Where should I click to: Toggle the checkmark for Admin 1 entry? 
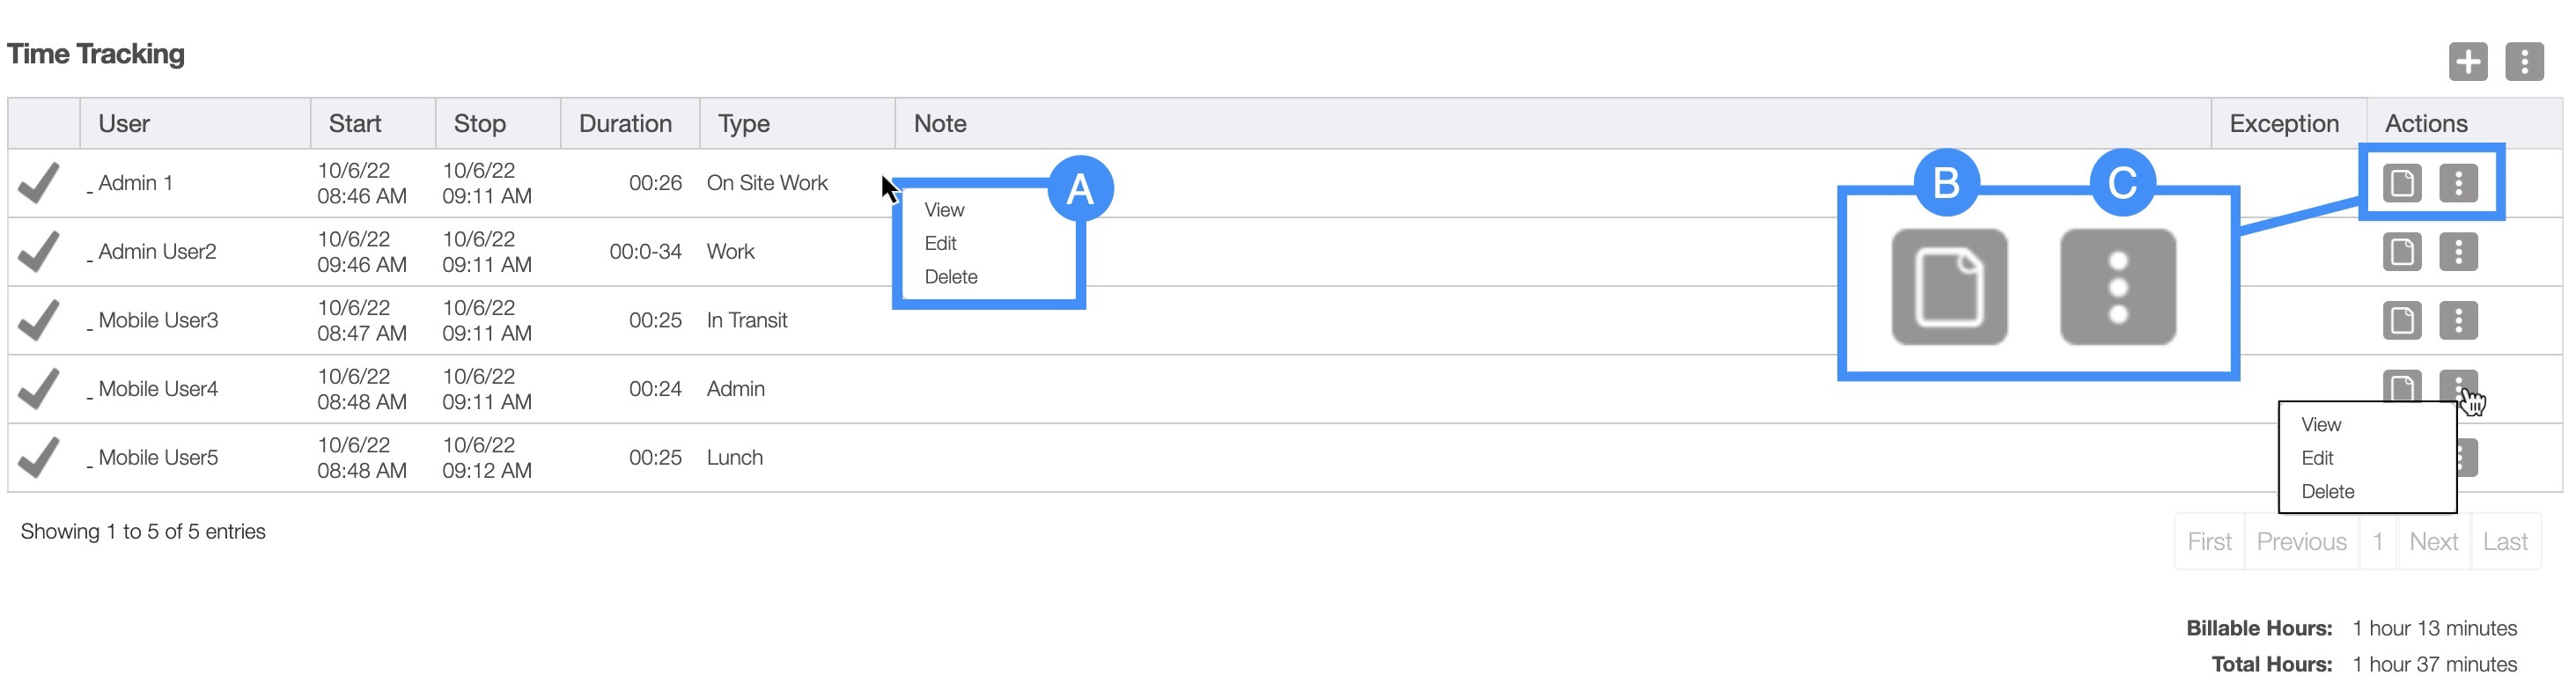coord(39,183)
